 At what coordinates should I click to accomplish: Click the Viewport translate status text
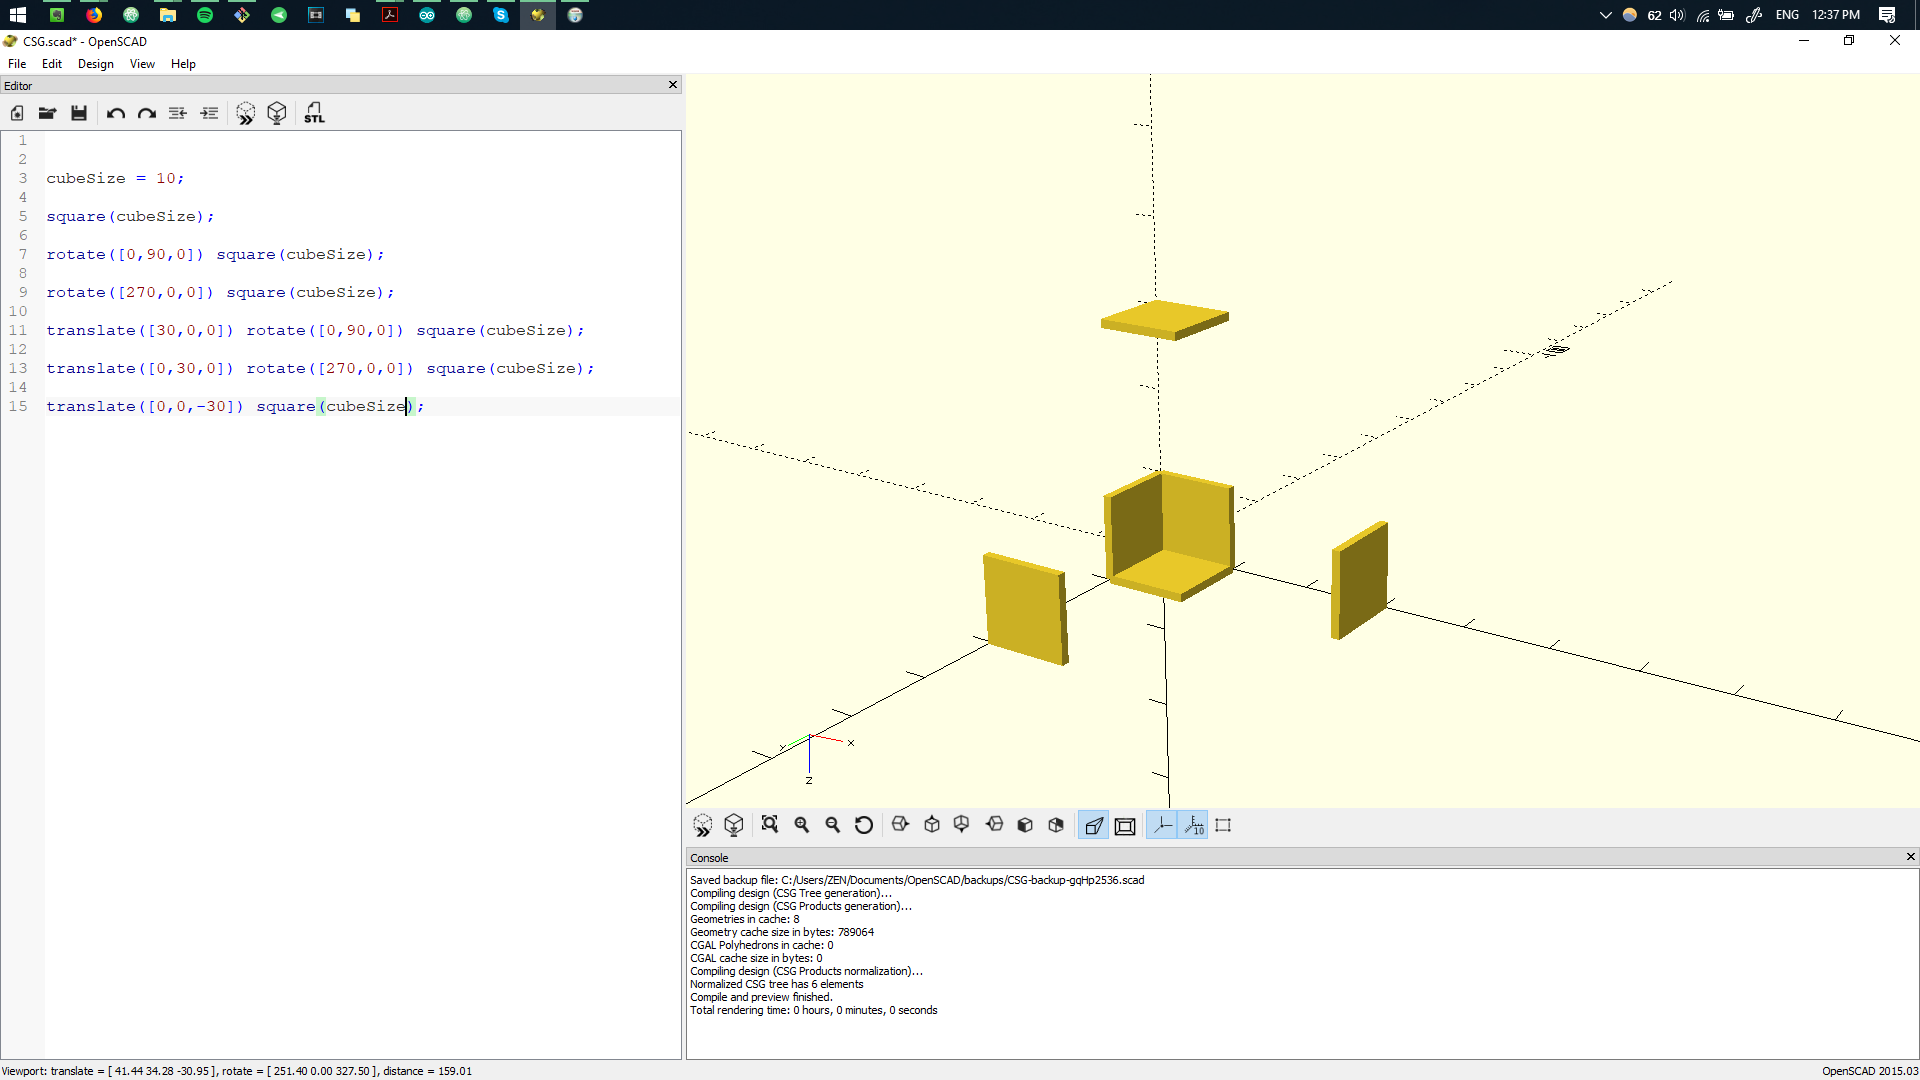point(237,1071)
